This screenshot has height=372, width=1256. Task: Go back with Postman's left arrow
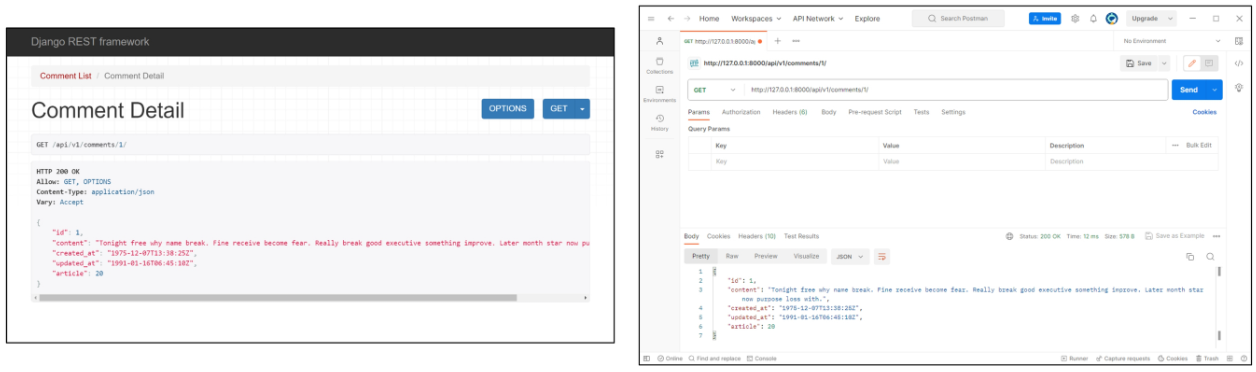[x=670, y=18]
